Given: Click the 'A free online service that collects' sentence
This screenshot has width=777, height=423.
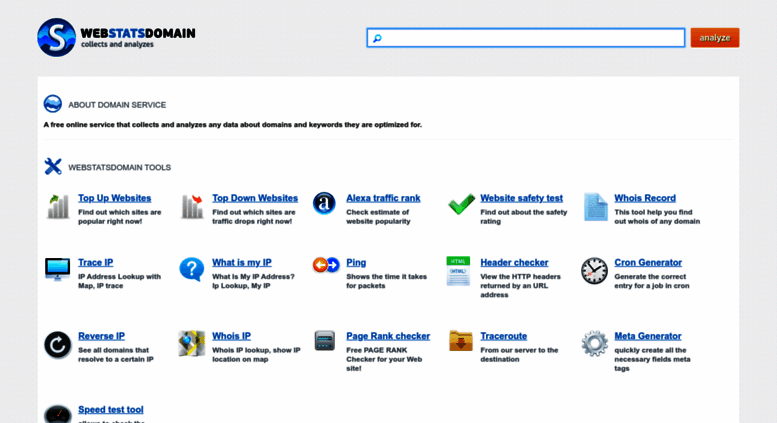Looking at the screenshot, I should coord(232,125).
